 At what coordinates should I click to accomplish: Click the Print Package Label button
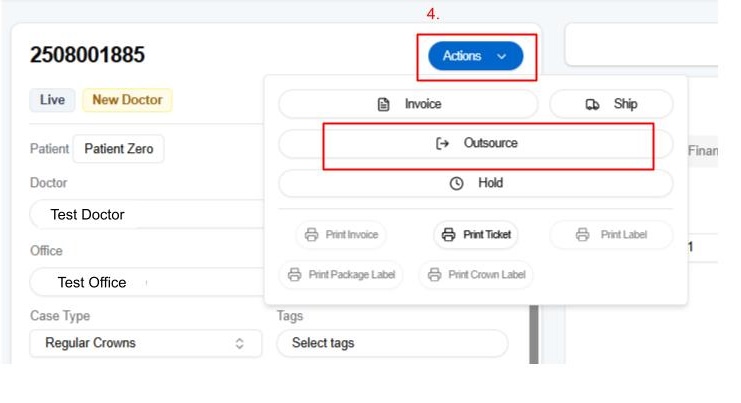pos(341,274)
